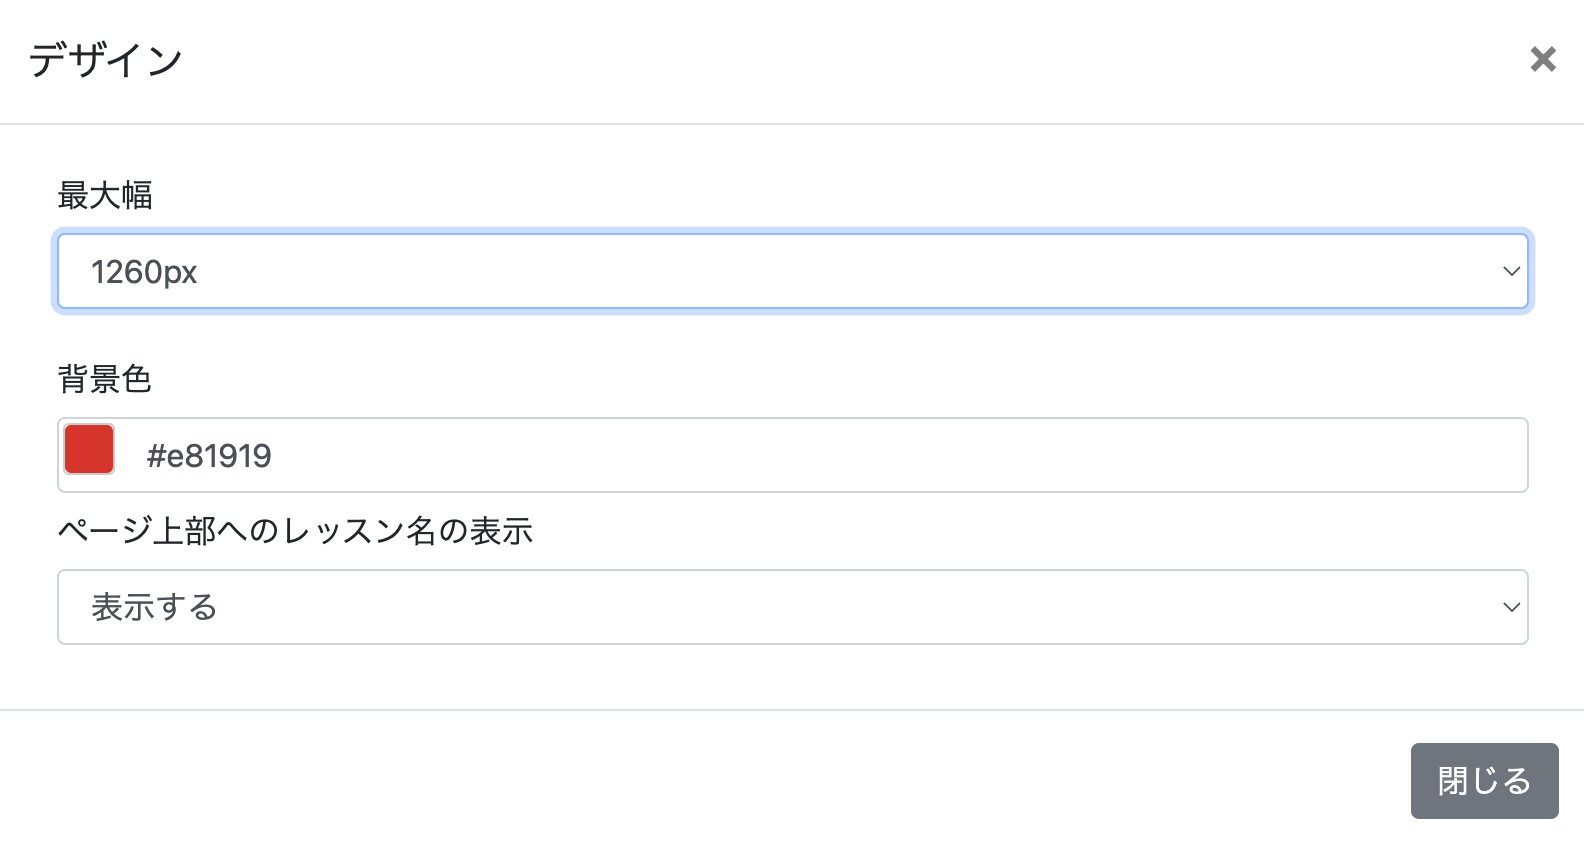Image resolution: width=1584 pixels, height=850 pixels.
Task: Open the red 背景色 color swatch
Action: tap(89, 449)
